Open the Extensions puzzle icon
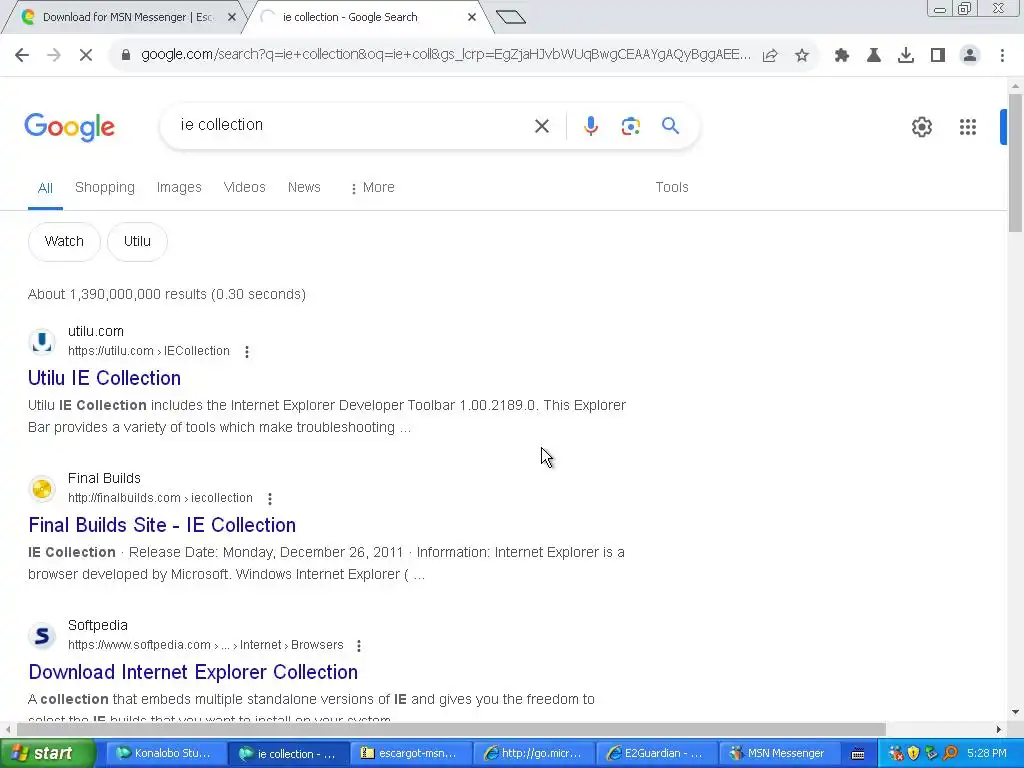 pyautogui.click(x=842, y=56)
